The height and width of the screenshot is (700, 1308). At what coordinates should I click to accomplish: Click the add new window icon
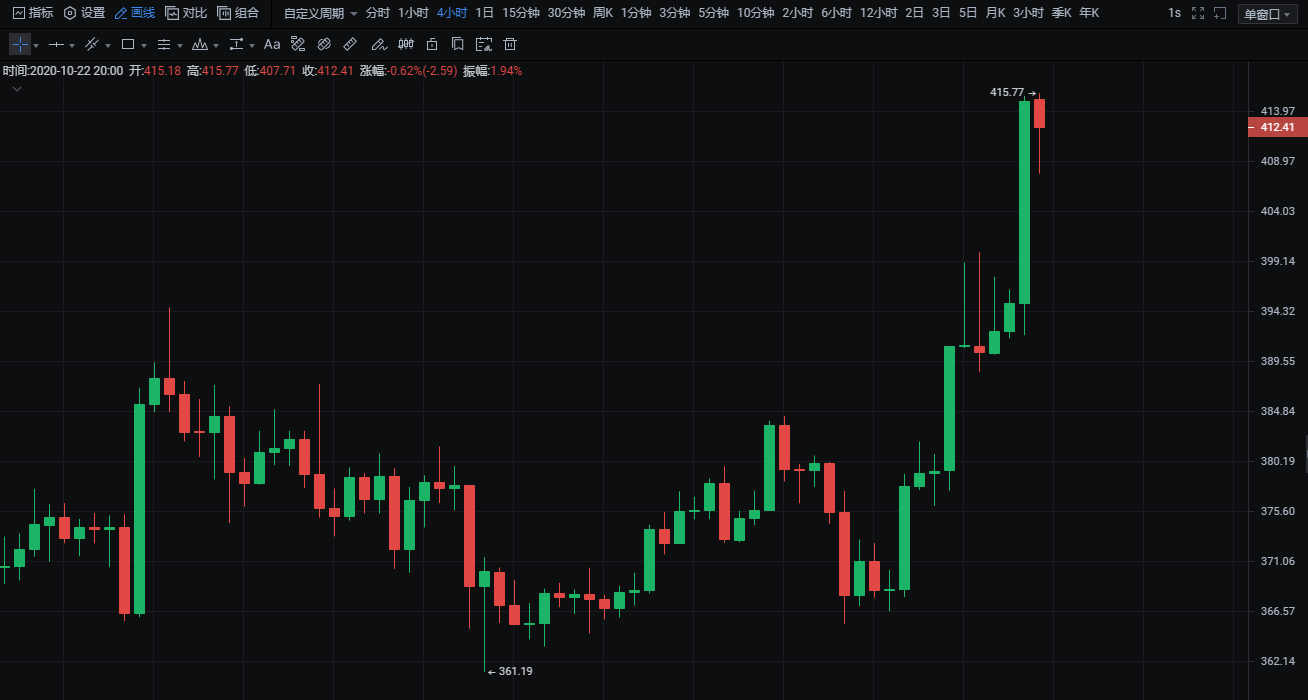1222,13
